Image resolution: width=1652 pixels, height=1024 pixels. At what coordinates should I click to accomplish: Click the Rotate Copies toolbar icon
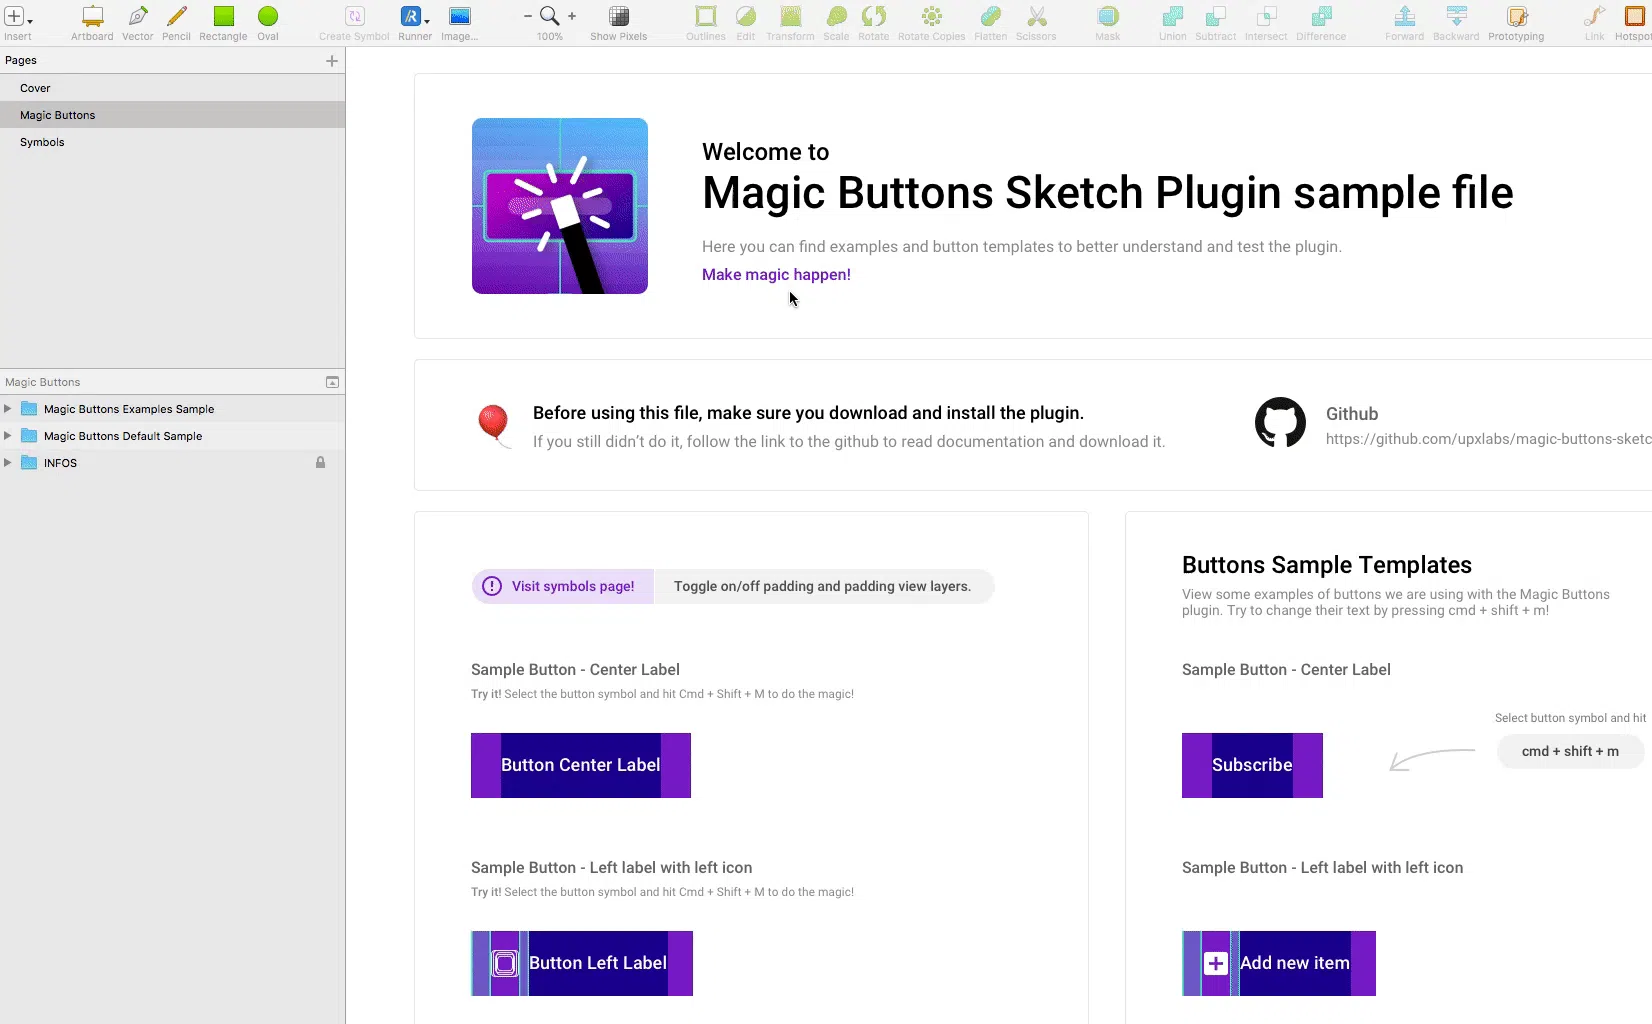931,17
